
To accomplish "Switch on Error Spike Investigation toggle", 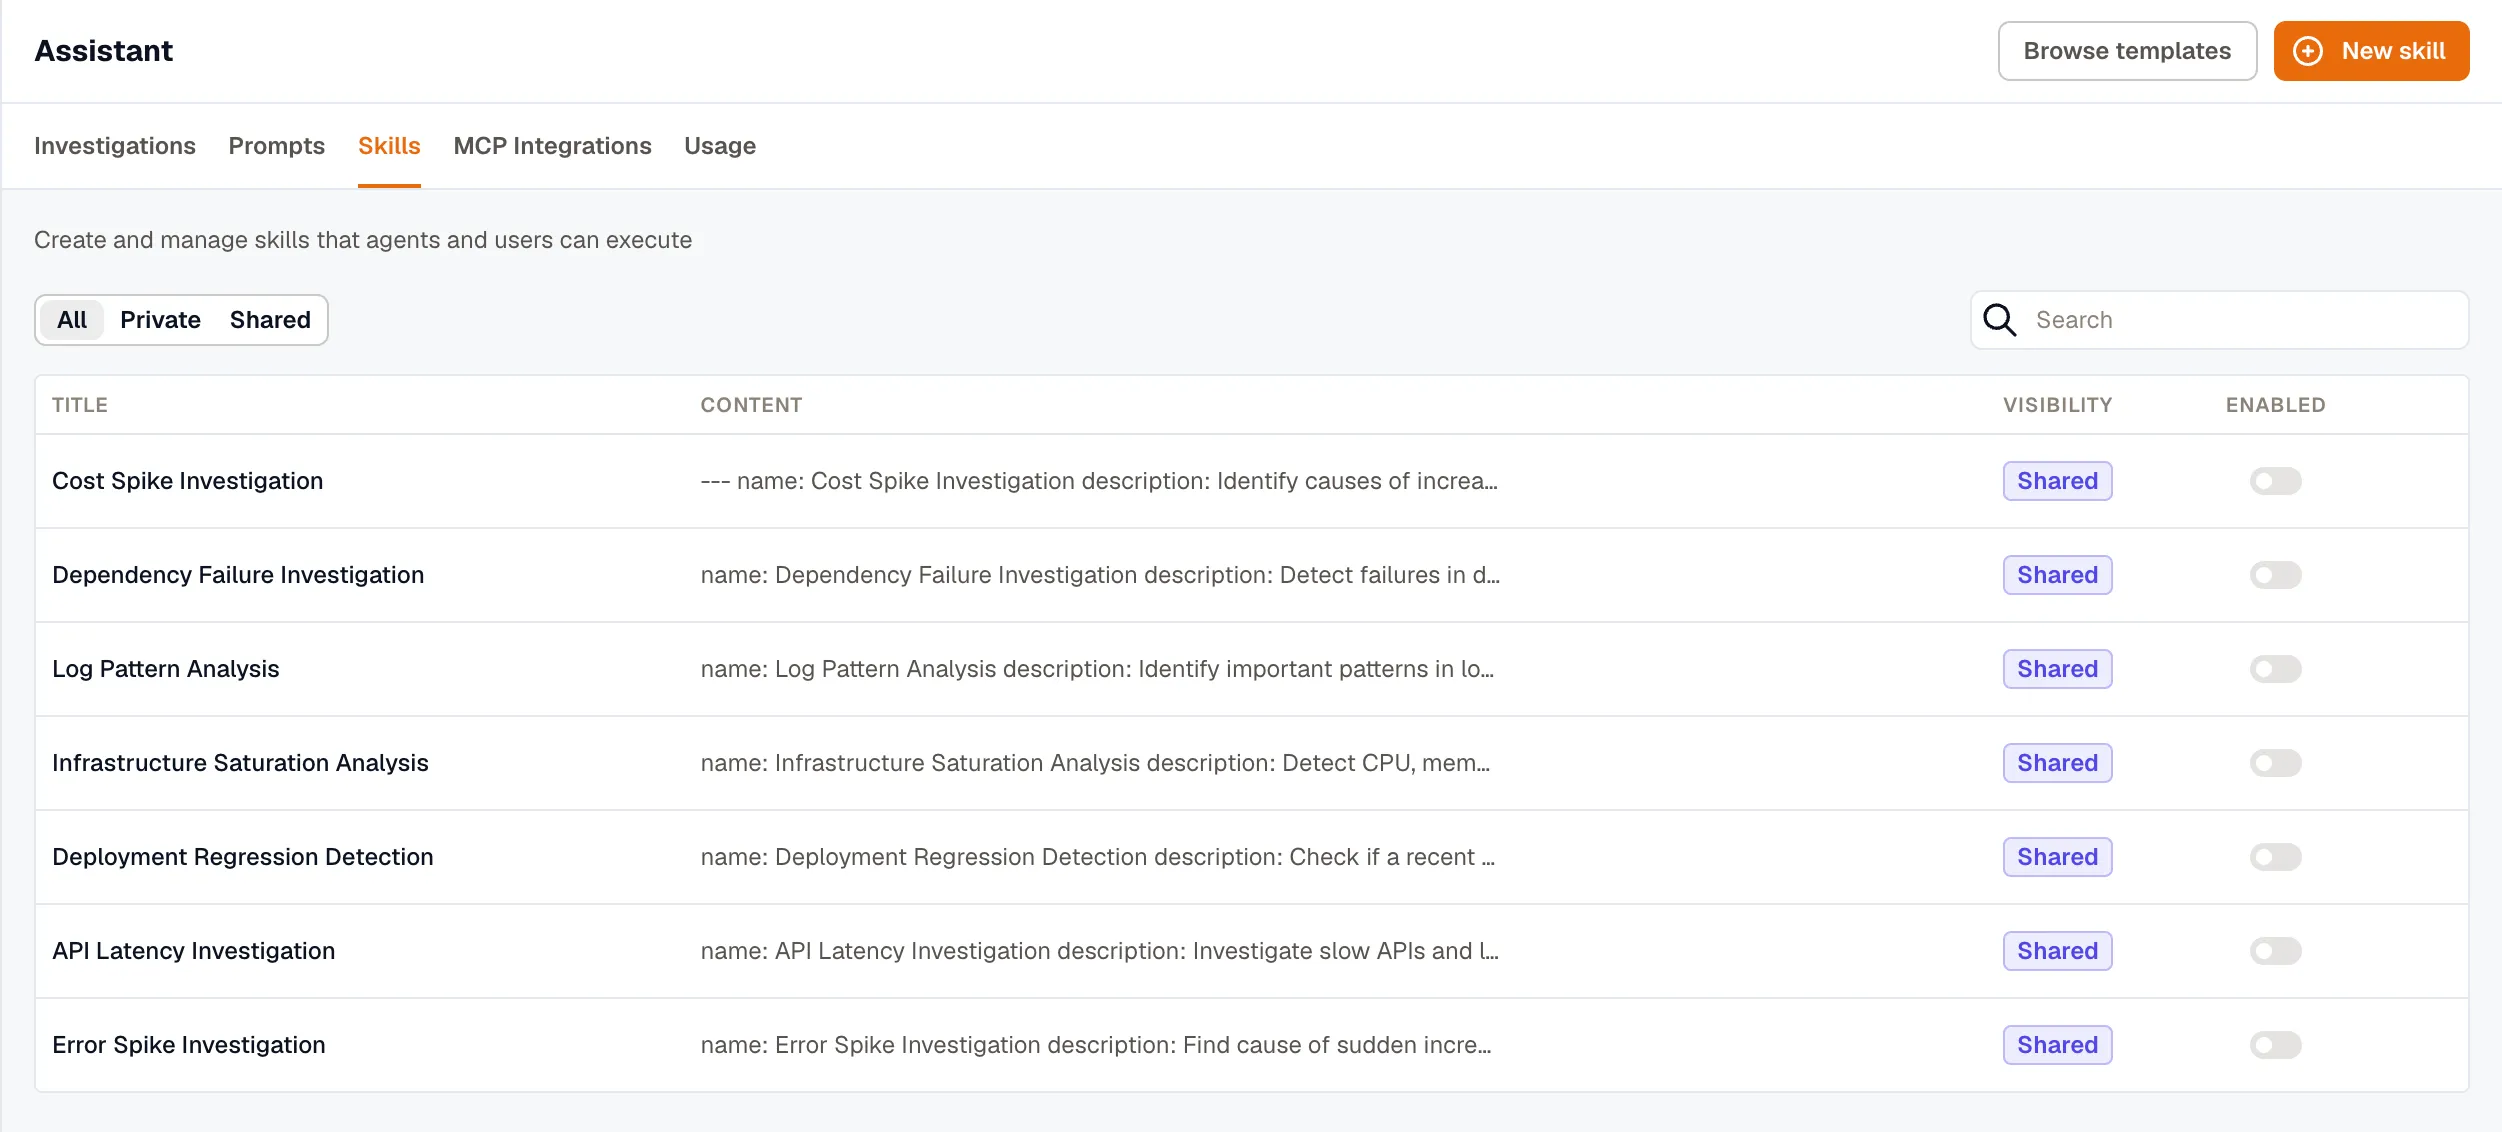I will 2275,1045.
